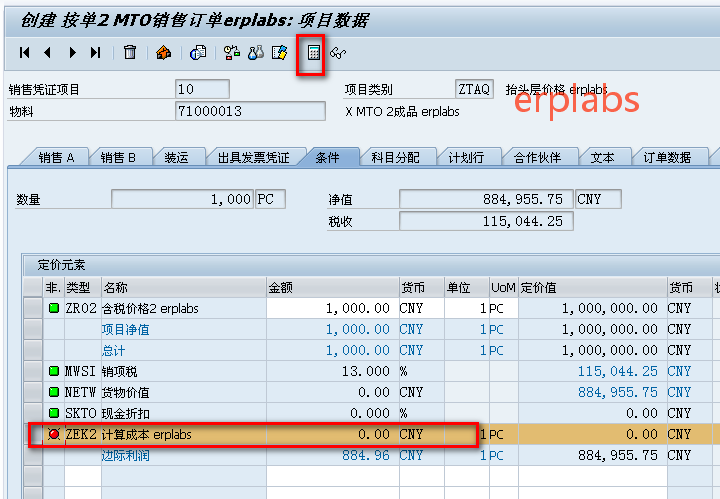Image resolution: width=720 pixels, height=499 pixels.
Task: Click the calculator costing icon
Action: [x=314, y=53]
